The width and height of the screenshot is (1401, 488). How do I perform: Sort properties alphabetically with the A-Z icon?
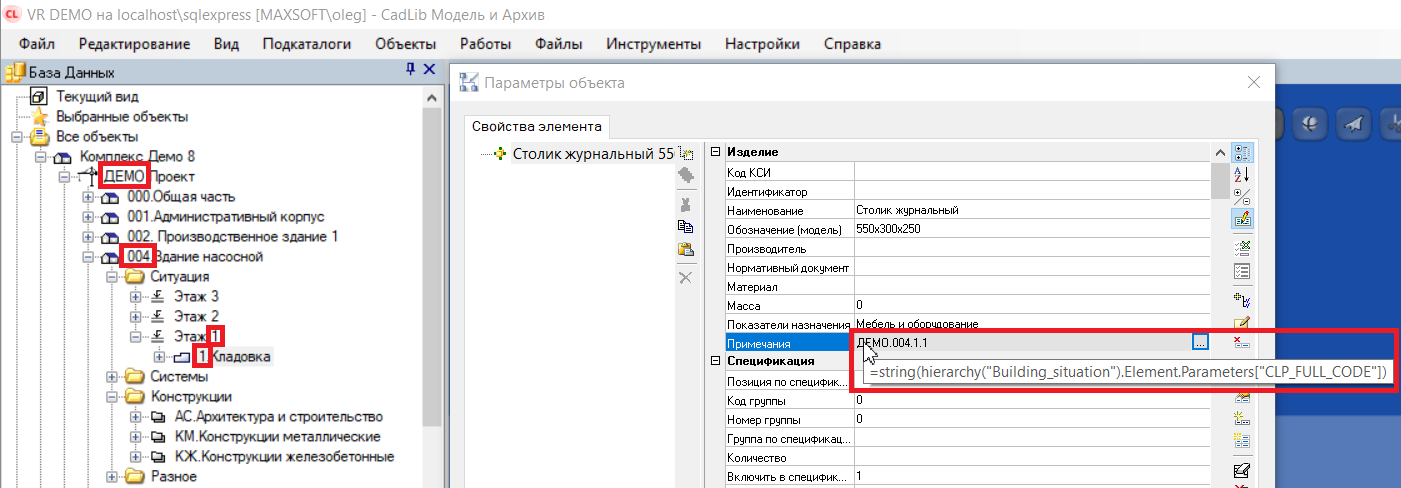pyautogui.click(x=1242, y=174)
